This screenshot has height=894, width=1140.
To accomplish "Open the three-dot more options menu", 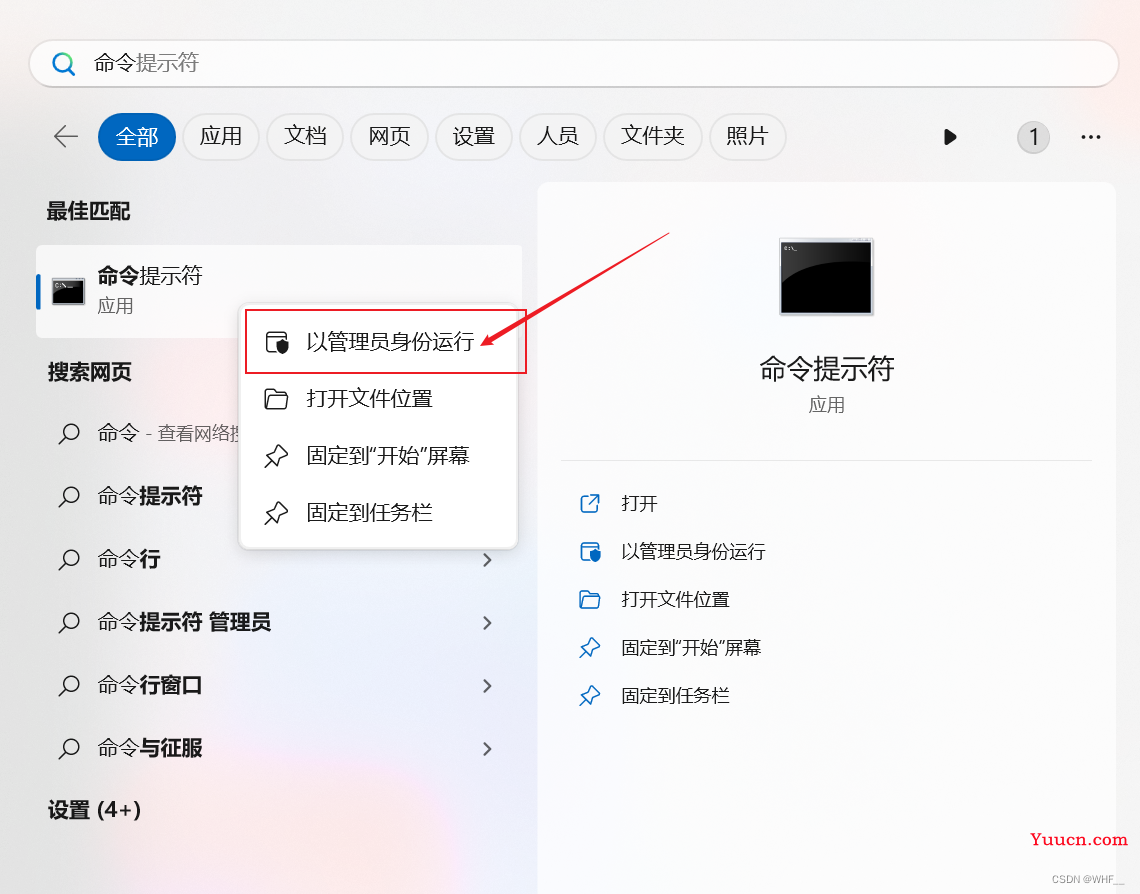I will point(1091,137).
